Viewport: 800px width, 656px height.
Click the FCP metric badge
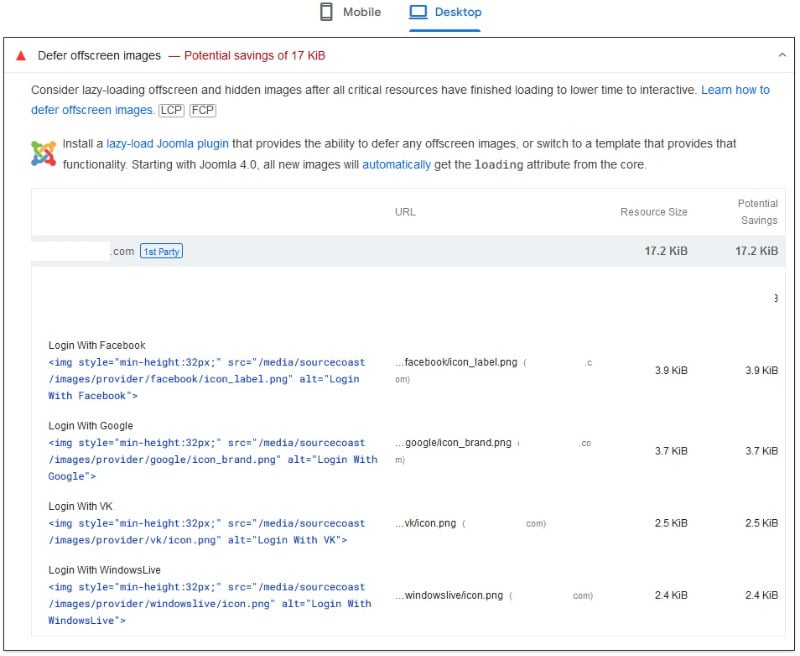click(x=203, y=110)
